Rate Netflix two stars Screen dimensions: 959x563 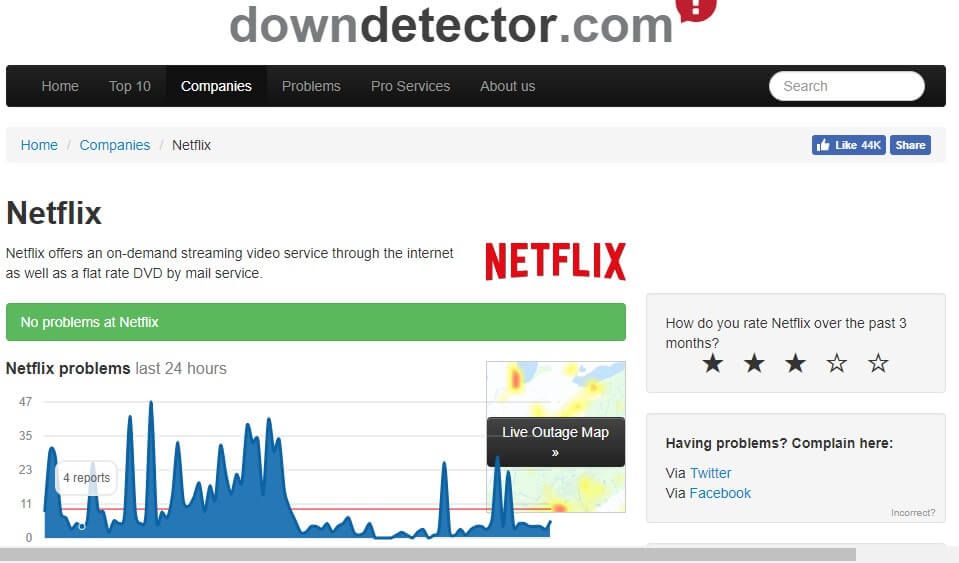click(x=754, y=364)
